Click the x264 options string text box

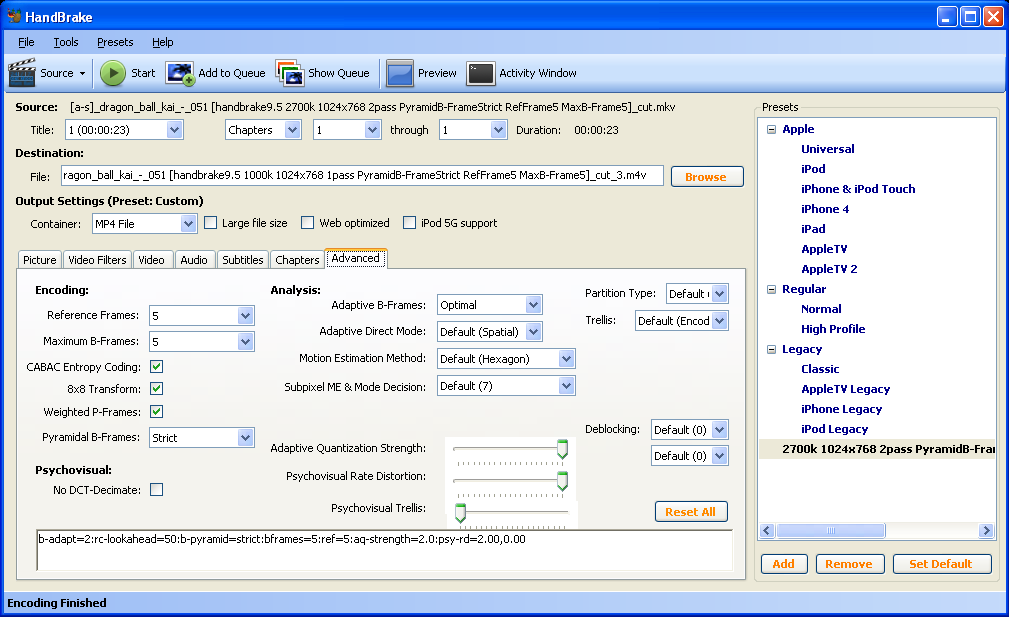(x=385, y=551)
